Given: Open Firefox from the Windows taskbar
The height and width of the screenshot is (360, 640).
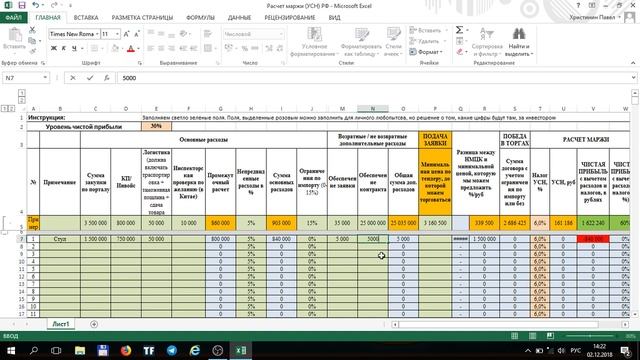Looking at the screenshot, I should 126,350.
